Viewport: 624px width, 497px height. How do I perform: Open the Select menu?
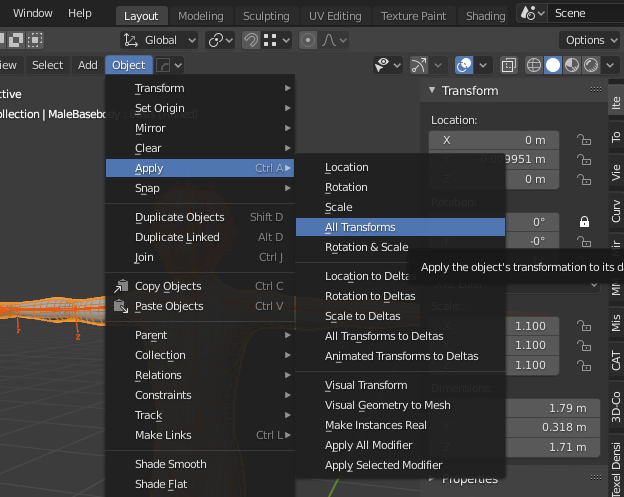47,65
